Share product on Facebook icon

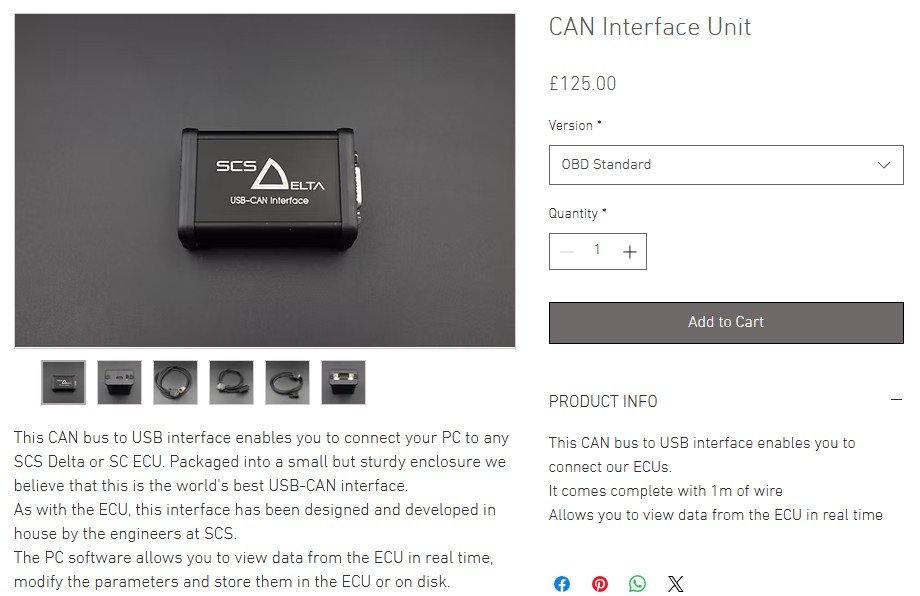[562, 584]
